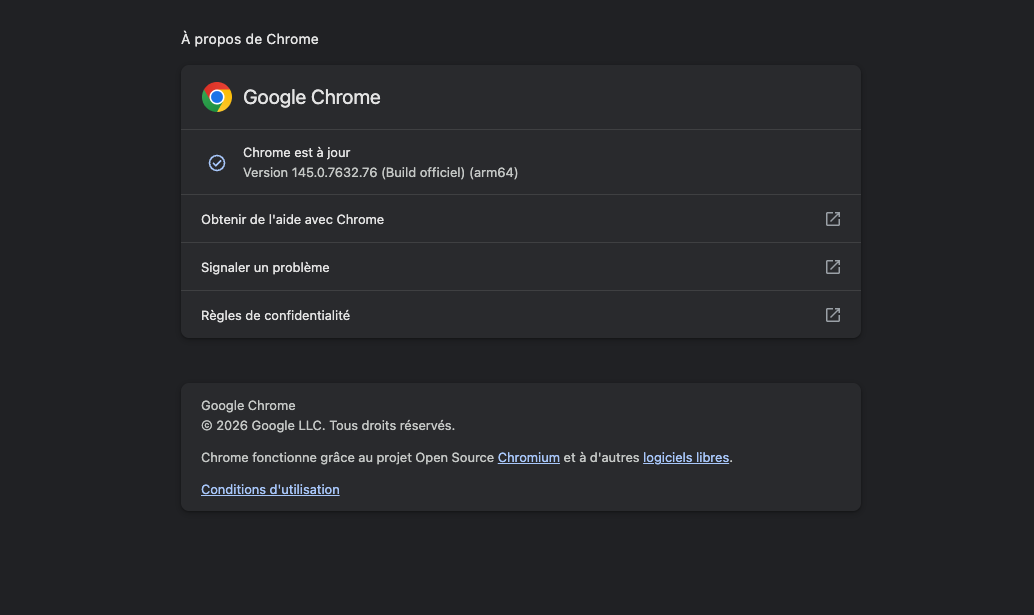Click the Google Chrome header label
1034x615 pixels.
[311, 97]
